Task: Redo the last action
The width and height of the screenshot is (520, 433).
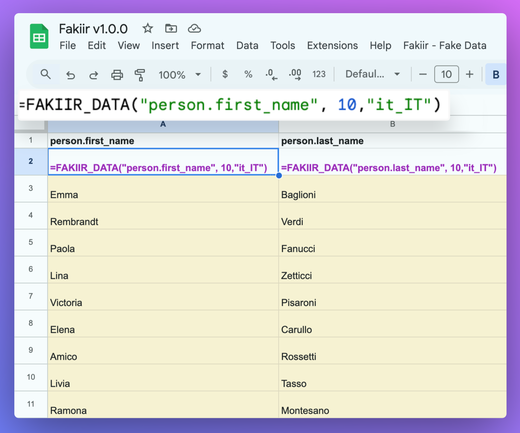Action: (93, 75)
